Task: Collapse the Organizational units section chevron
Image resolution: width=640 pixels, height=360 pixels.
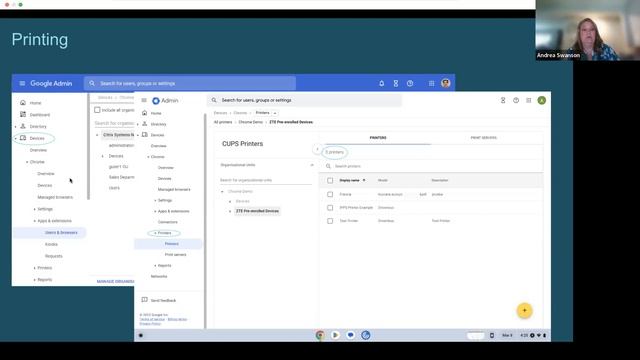Action: [x=312, y=165]
